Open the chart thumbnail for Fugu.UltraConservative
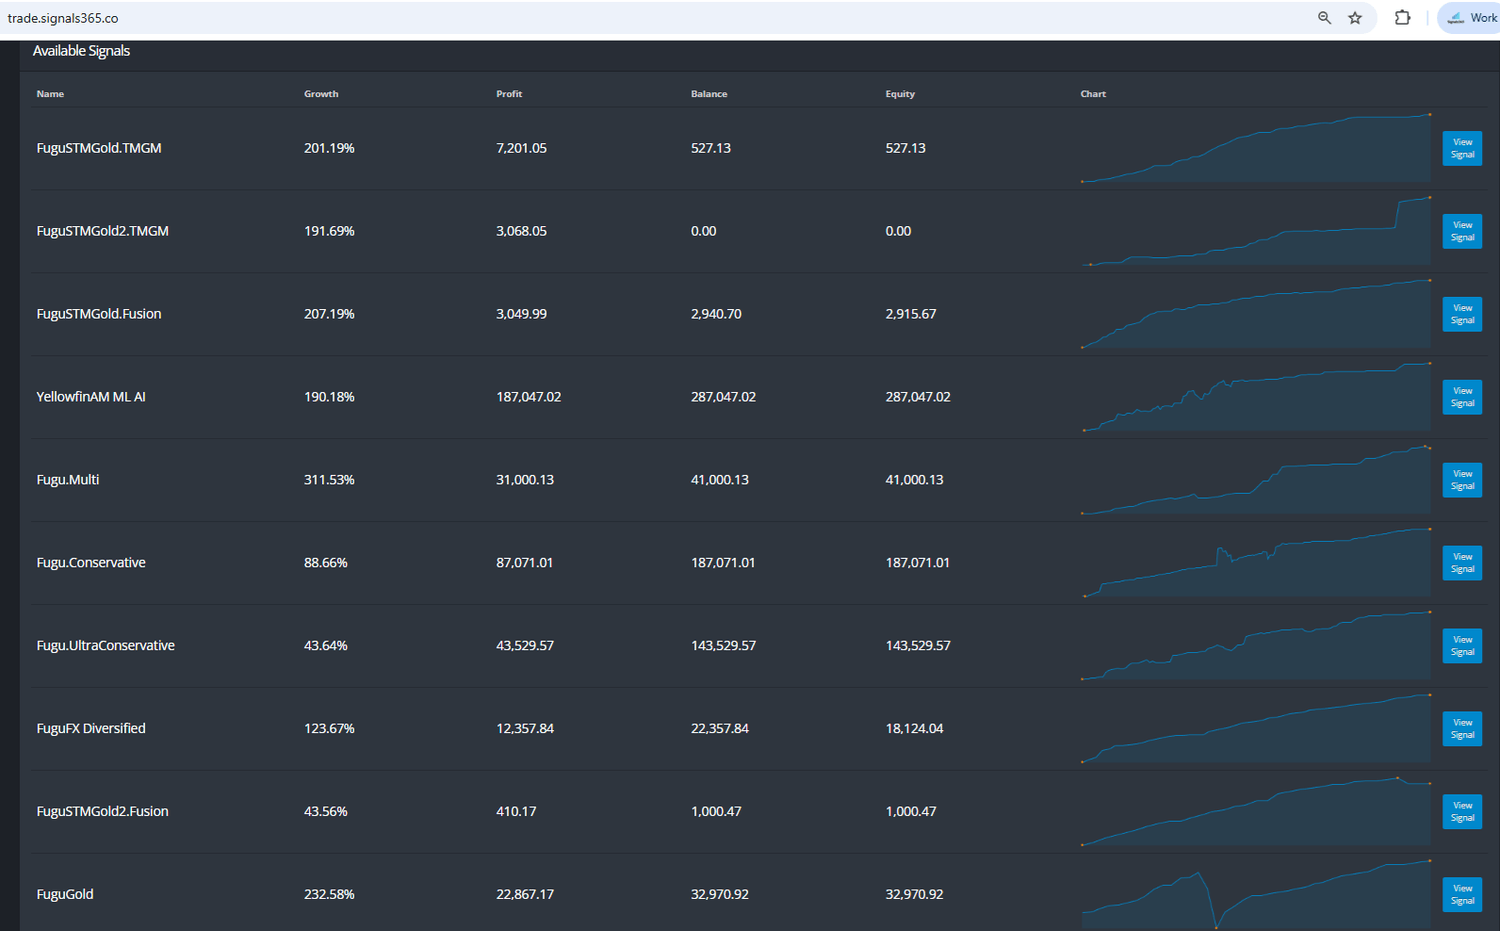Viewport: 1500px width, 931px height. [x=1255, y=645]
